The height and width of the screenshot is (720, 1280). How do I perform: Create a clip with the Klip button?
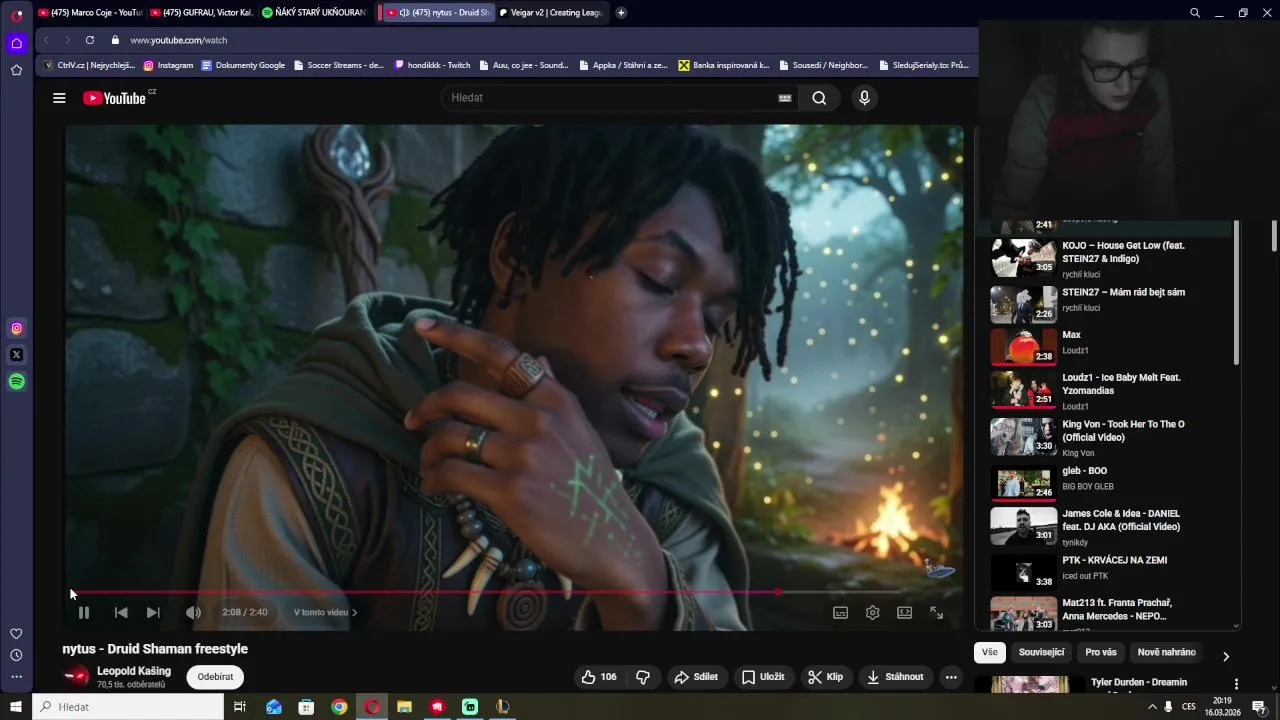pyautogui.click(x=826, y=677)
